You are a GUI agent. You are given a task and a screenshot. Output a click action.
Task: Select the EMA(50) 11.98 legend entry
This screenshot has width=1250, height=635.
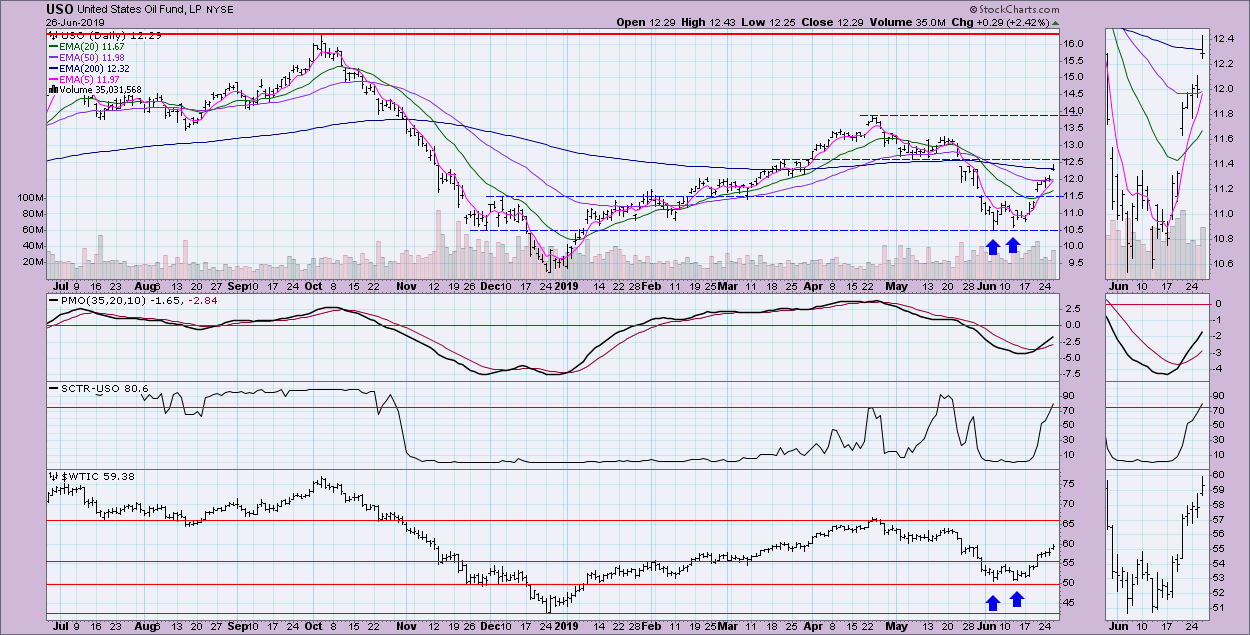click(x=91, y=57)
